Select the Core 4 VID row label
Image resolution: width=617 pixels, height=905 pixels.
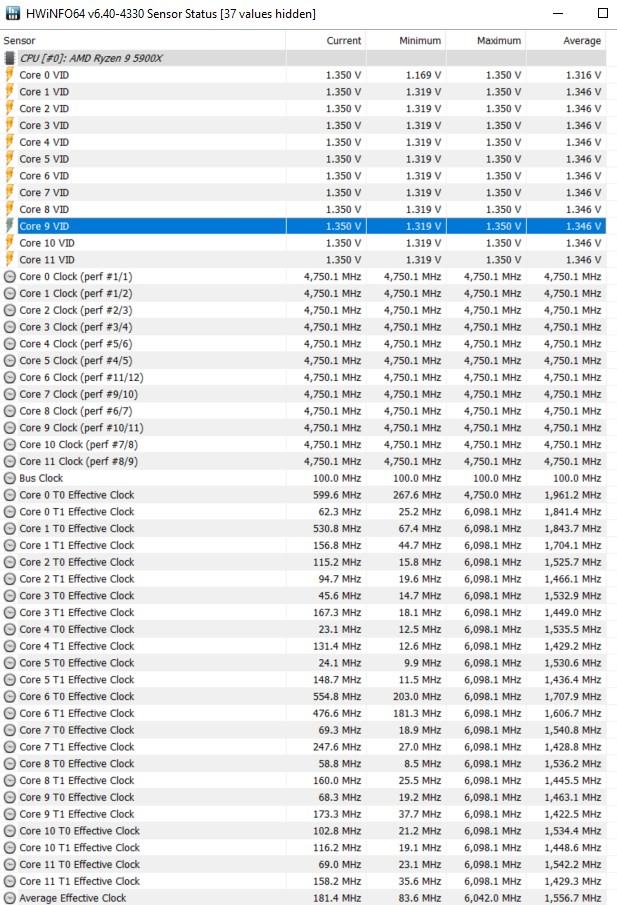(x=44, y=141)
